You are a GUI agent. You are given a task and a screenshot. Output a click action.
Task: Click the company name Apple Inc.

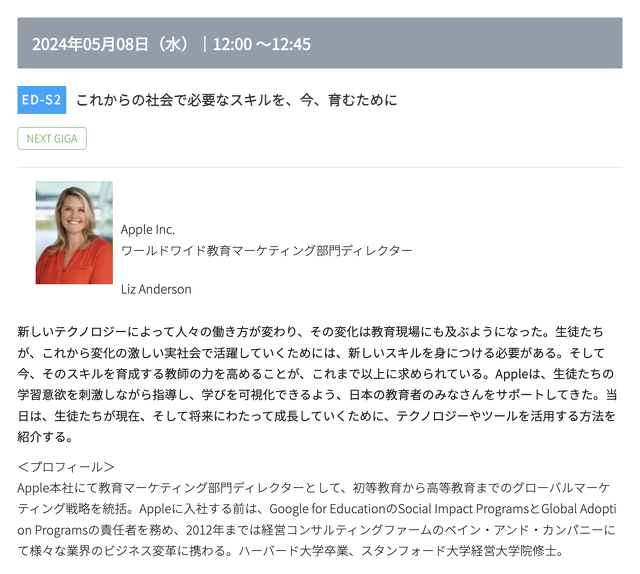click(x=148, y=229)
